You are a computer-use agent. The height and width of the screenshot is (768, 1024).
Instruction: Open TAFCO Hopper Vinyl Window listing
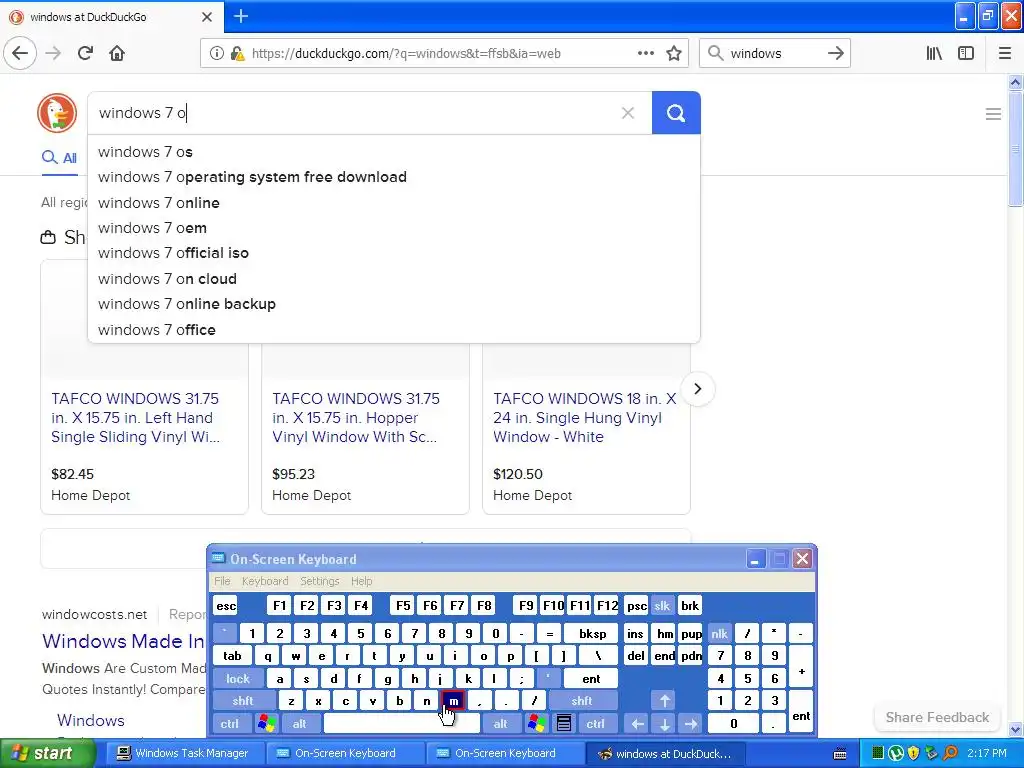coord(356,418)
